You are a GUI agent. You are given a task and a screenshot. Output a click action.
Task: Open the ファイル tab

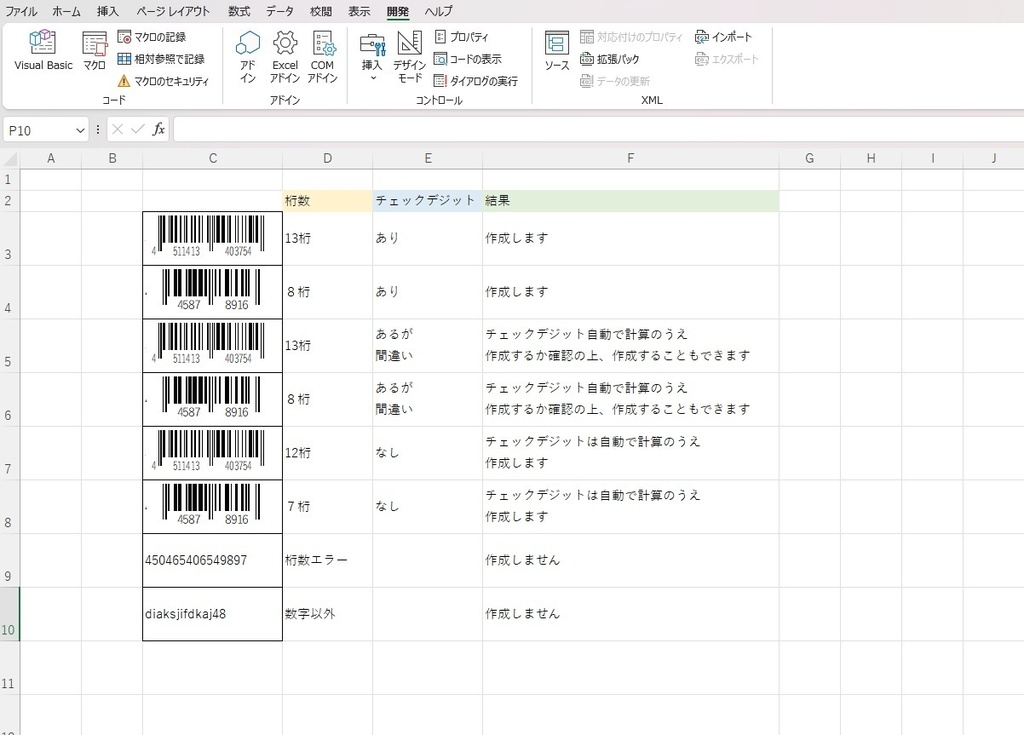[21, 11]
